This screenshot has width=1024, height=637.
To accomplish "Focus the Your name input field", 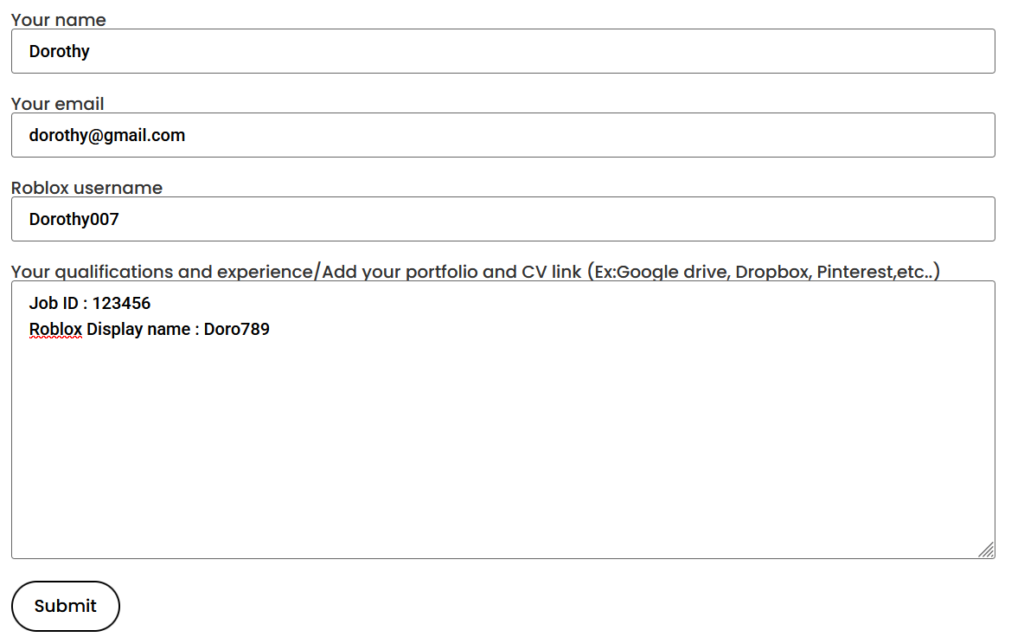I will [503, 51].
